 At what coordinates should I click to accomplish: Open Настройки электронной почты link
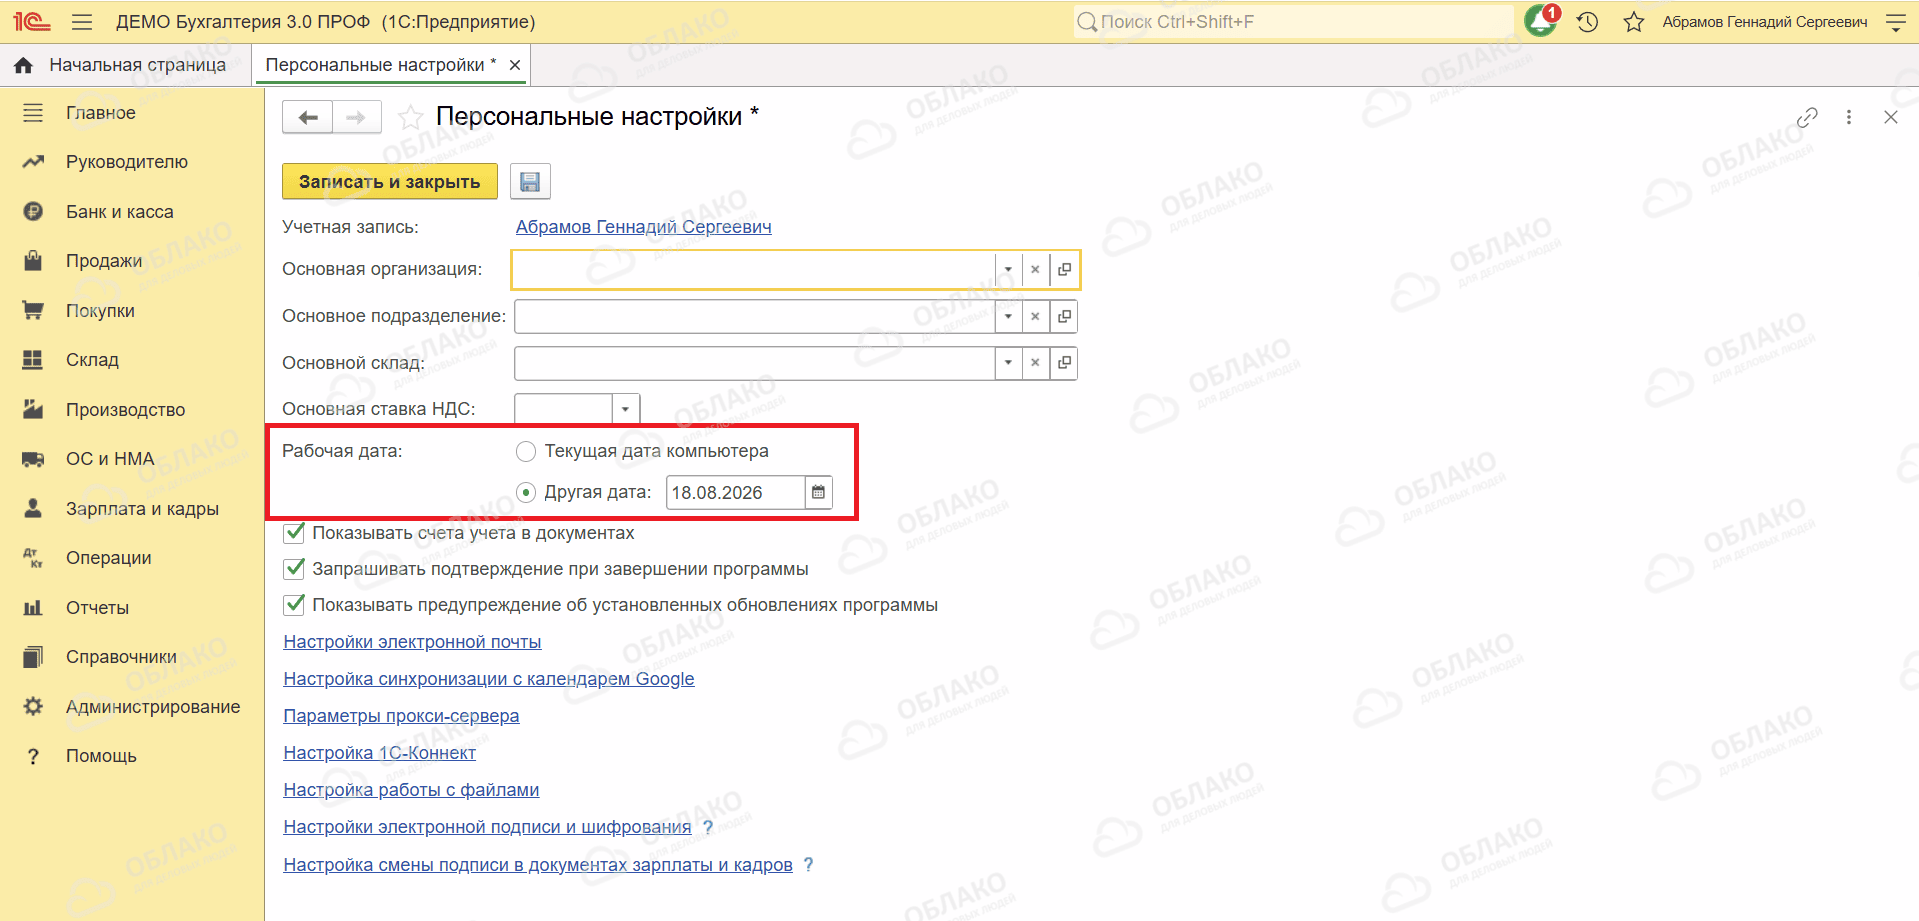pyautogui.click(x=412, y=642)
